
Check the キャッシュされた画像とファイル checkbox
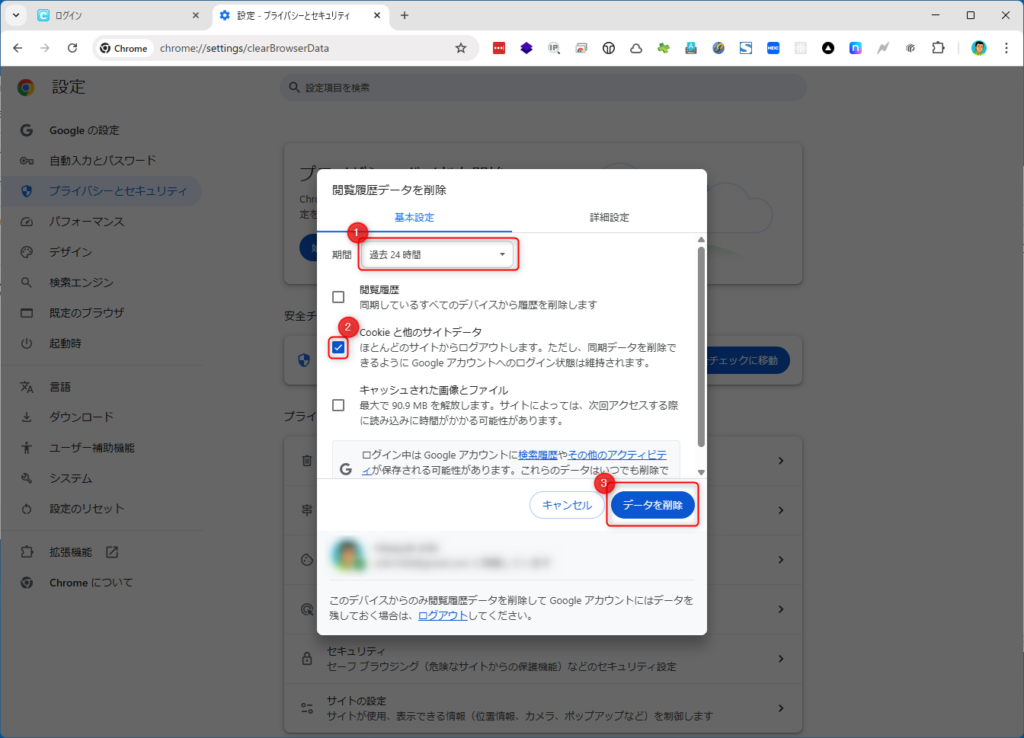pyautogui.click(x=338, y=405)
